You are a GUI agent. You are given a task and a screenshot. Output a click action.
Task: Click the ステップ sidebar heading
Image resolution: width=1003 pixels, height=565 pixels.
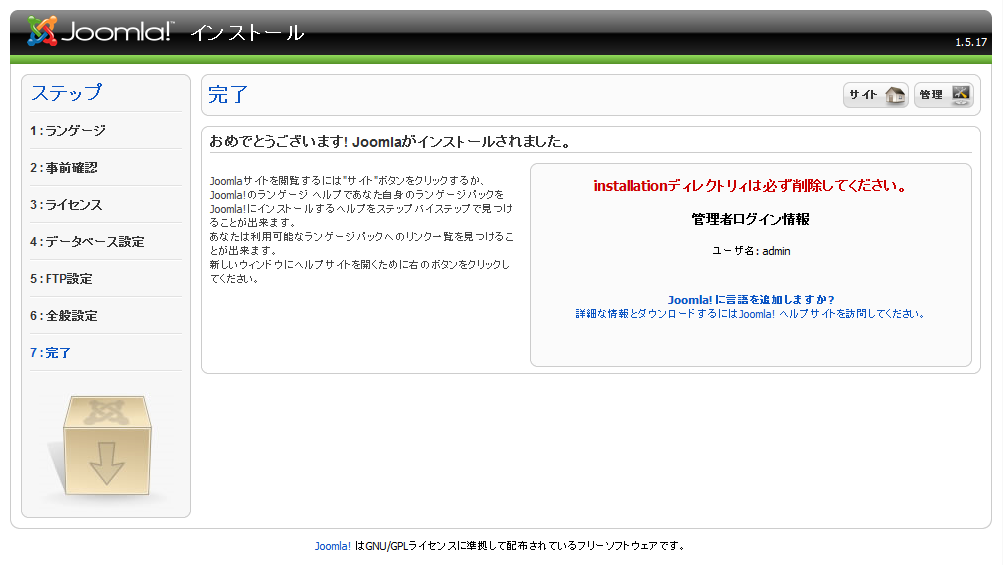tap(66, 93)
